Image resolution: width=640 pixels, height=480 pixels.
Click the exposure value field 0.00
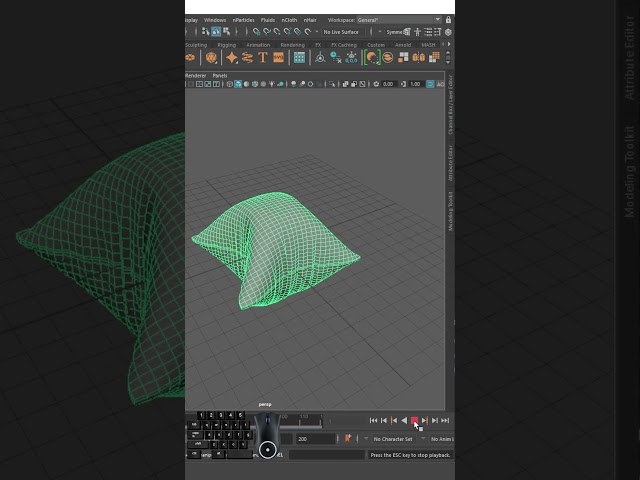(389, 84)
